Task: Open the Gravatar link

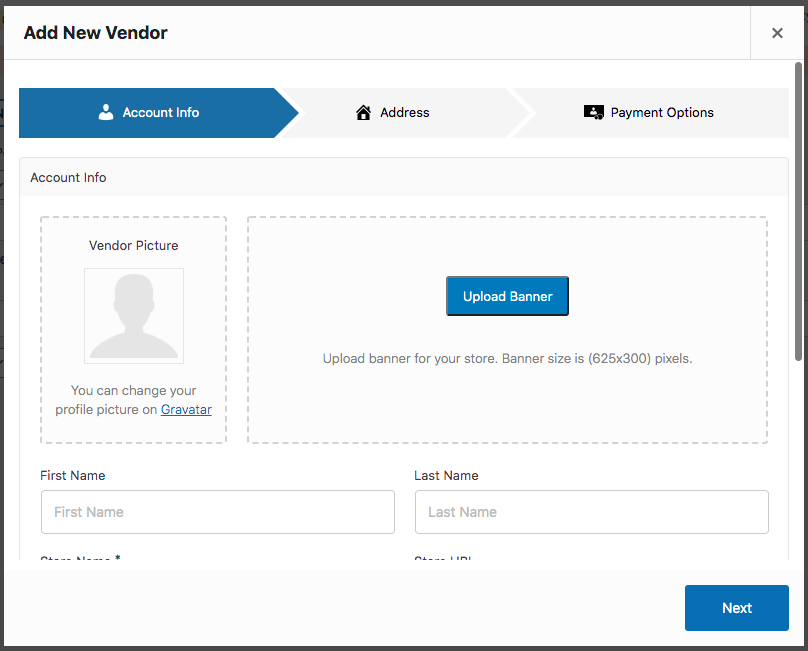Action: [186, 409]
